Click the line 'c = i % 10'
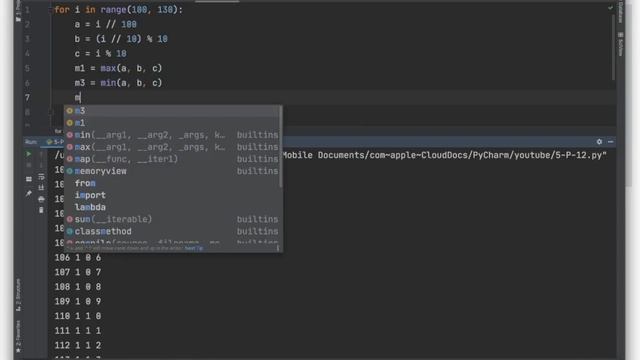The width and height of the screenshot is (640, 360). [x=100, y=53]
